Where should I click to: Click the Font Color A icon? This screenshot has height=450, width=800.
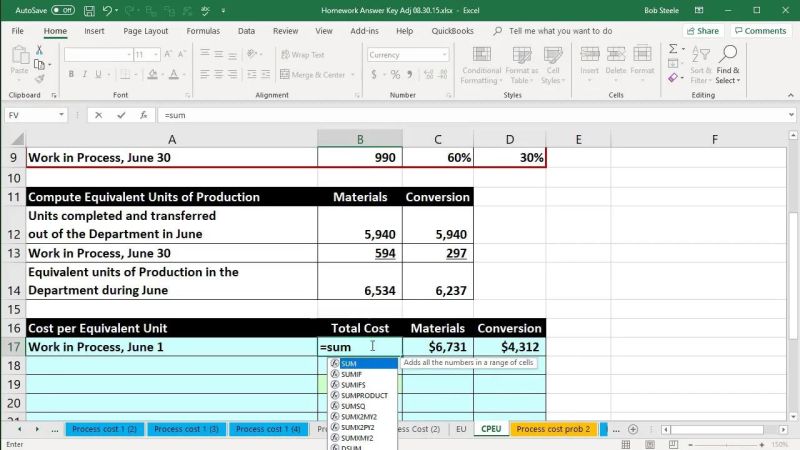click(x=173, y=74)
